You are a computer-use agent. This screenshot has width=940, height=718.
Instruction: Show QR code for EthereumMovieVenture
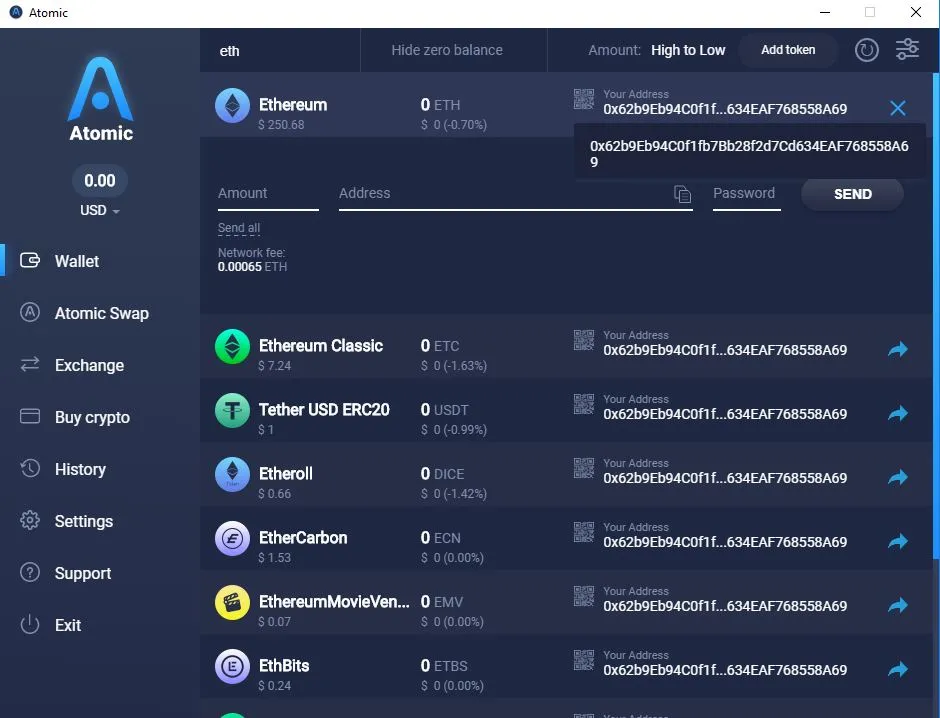583,596
